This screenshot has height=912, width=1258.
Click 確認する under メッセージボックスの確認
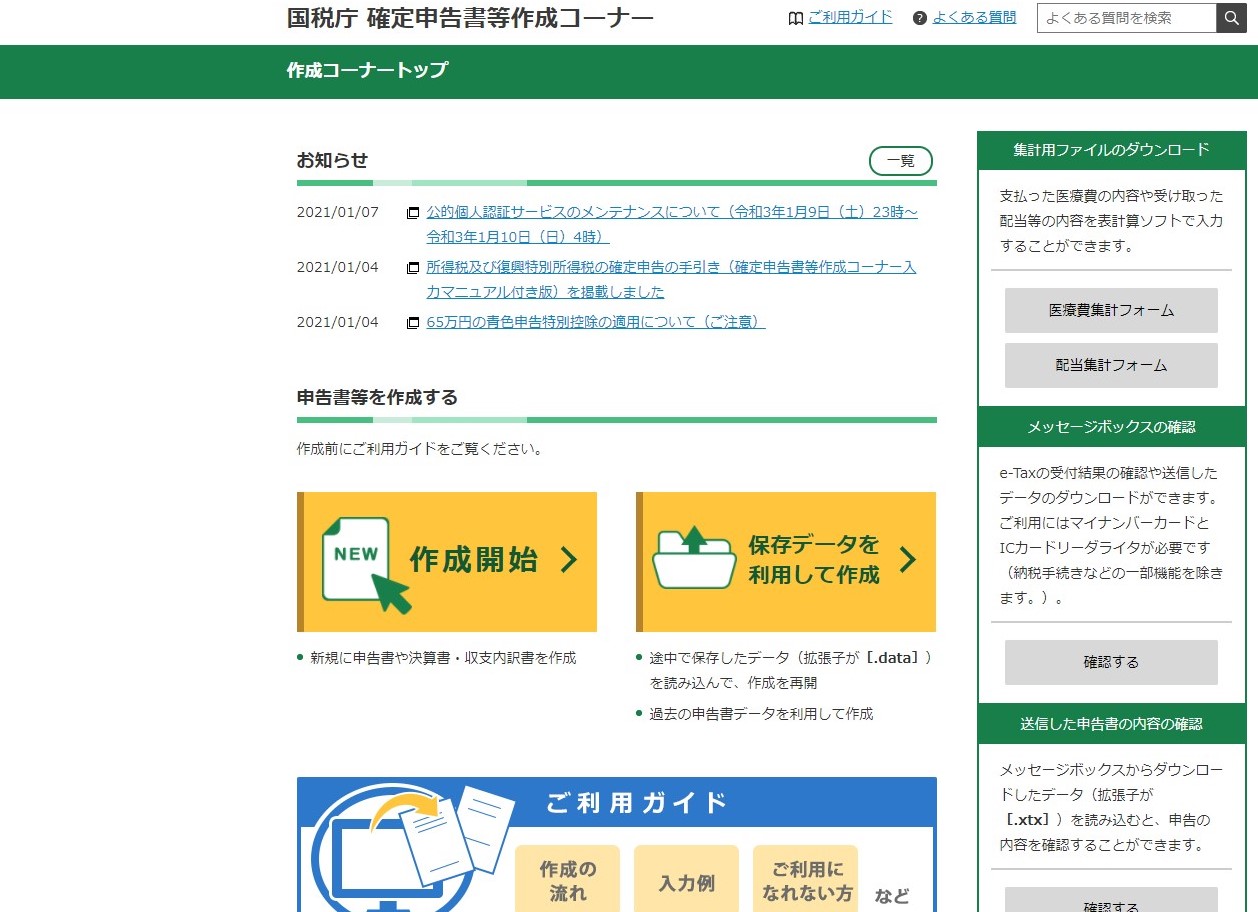1111,662
